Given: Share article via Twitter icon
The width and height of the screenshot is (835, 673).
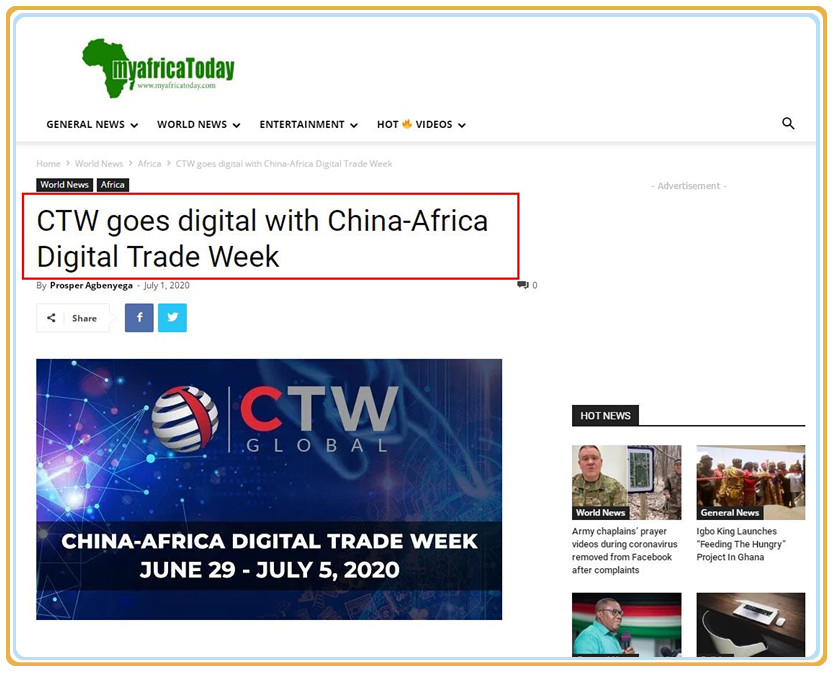Looking at the screenshot, I should pyautogui.click(x=173, y=318).
